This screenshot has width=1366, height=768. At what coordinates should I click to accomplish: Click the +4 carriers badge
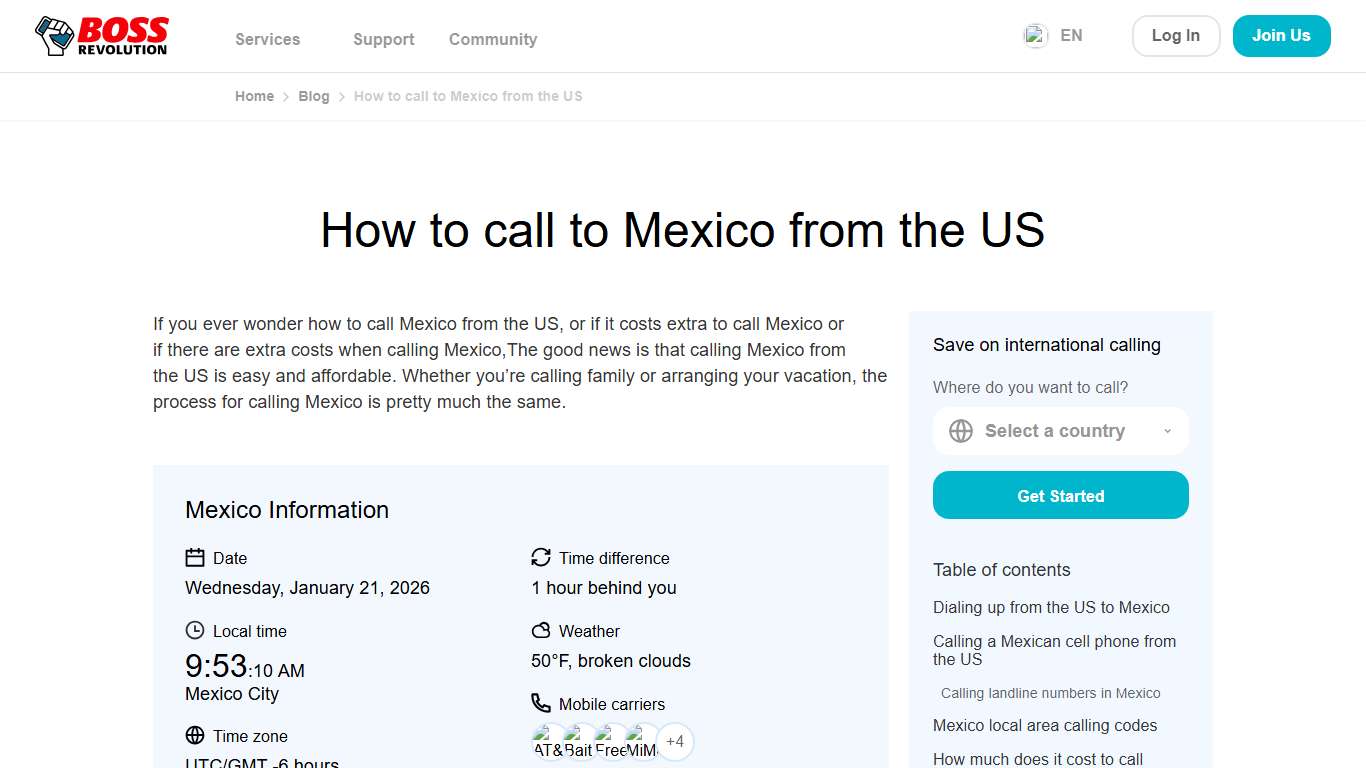pos(675,741)
